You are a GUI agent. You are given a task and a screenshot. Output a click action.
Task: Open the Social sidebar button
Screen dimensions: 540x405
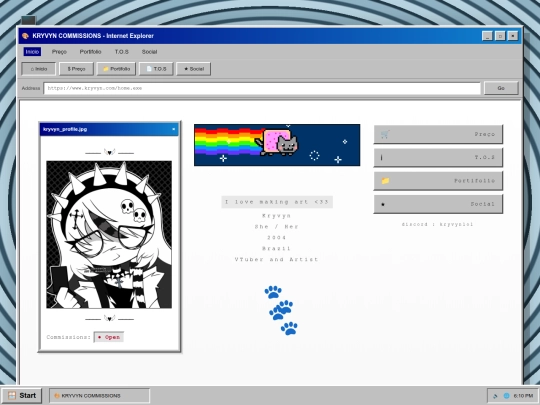(x=438, y=204)
